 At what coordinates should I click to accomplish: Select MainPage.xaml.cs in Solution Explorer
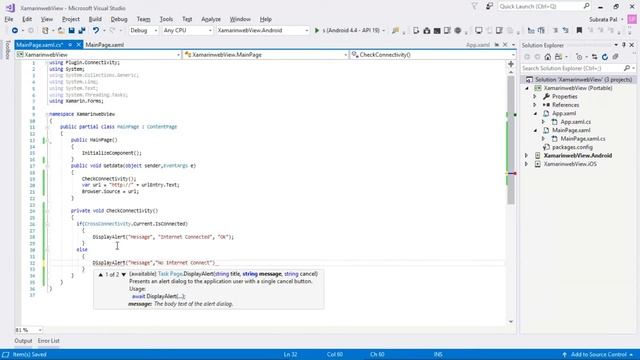(583, 139)
